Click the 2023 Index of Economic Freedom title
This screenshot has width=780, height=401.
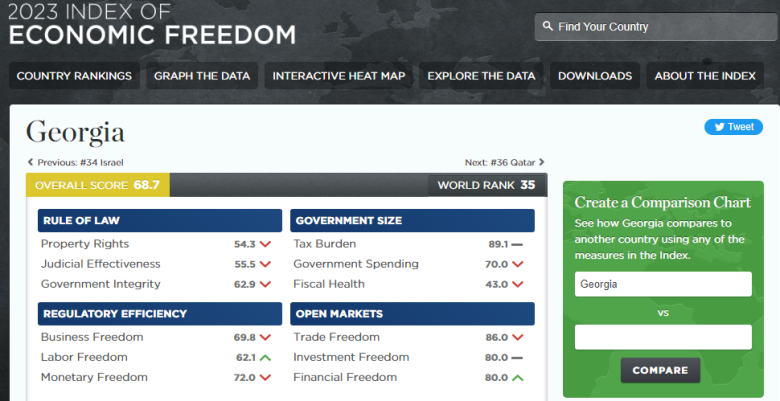coord(152,25)
